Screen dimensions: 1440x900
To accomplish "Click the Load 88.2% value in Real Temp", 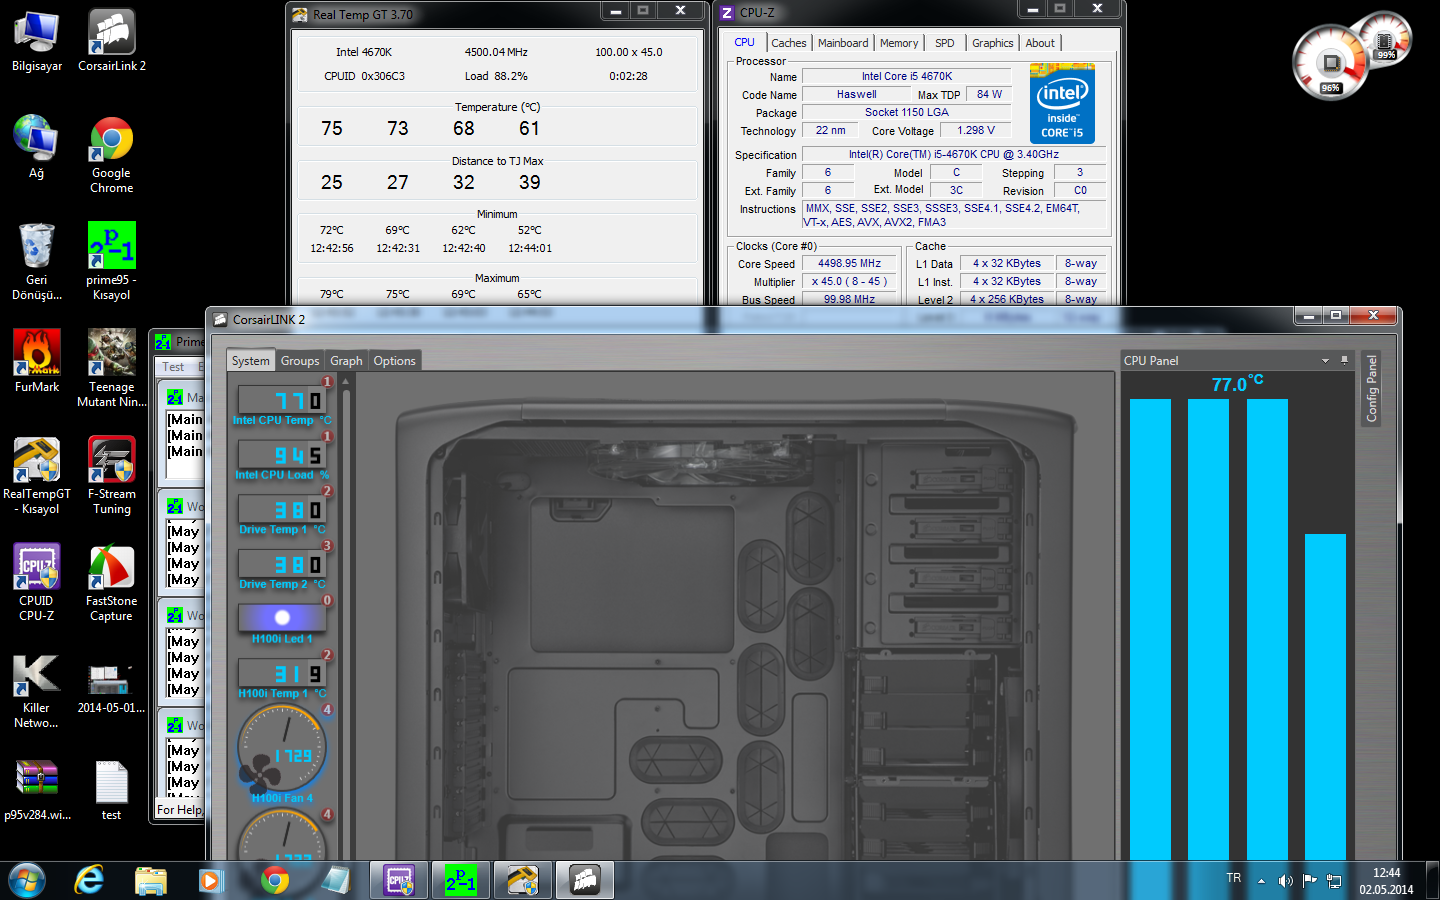I will (496, 76).
